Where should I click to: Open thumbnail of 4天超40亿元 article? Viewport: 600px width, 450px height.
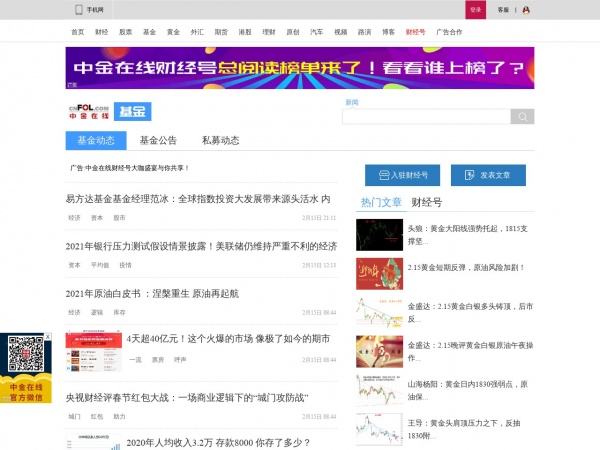pyautogui.click(x=94, y=352)
